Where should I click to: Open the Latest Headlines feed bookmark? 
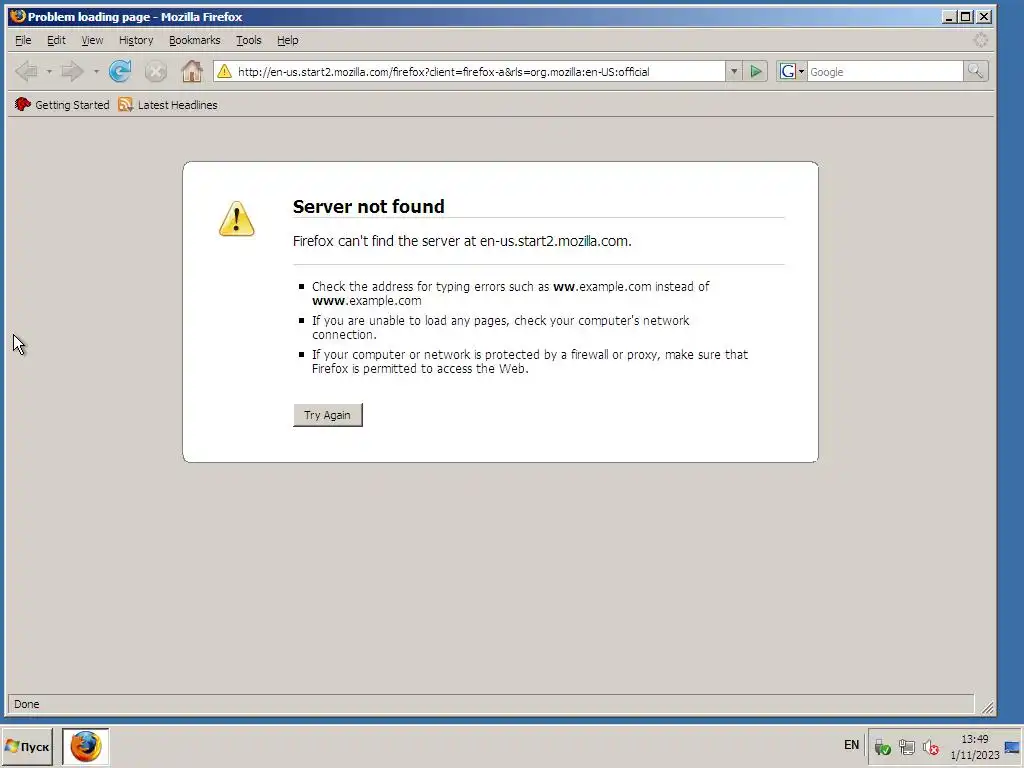(x=168, y=104)
